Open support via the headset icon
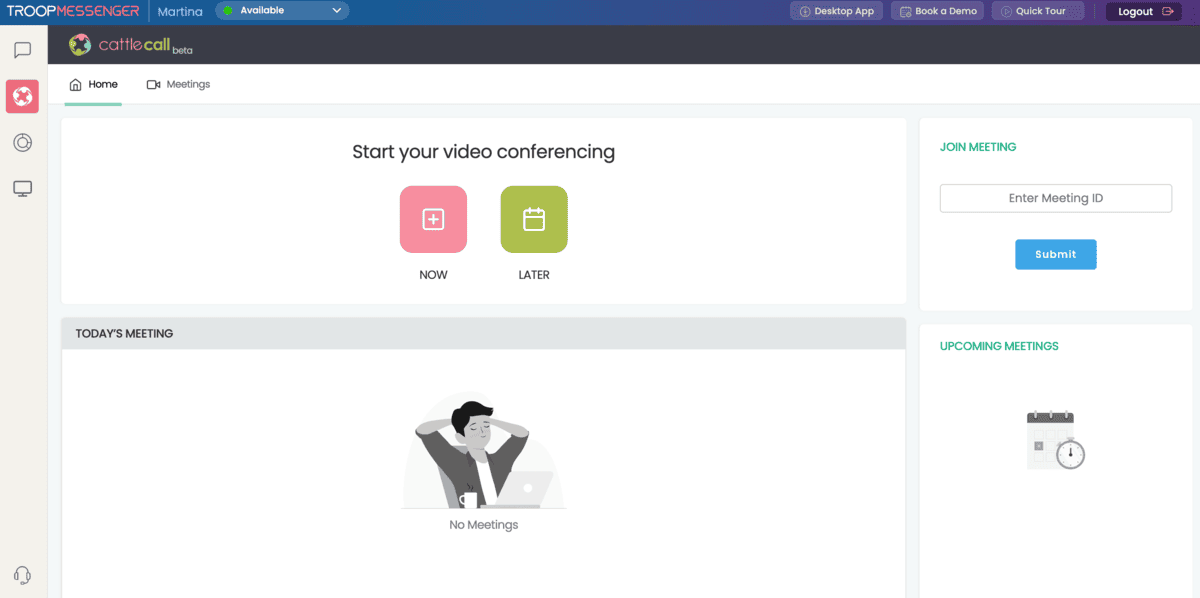The image size is (1200, 598). [22, 575]
